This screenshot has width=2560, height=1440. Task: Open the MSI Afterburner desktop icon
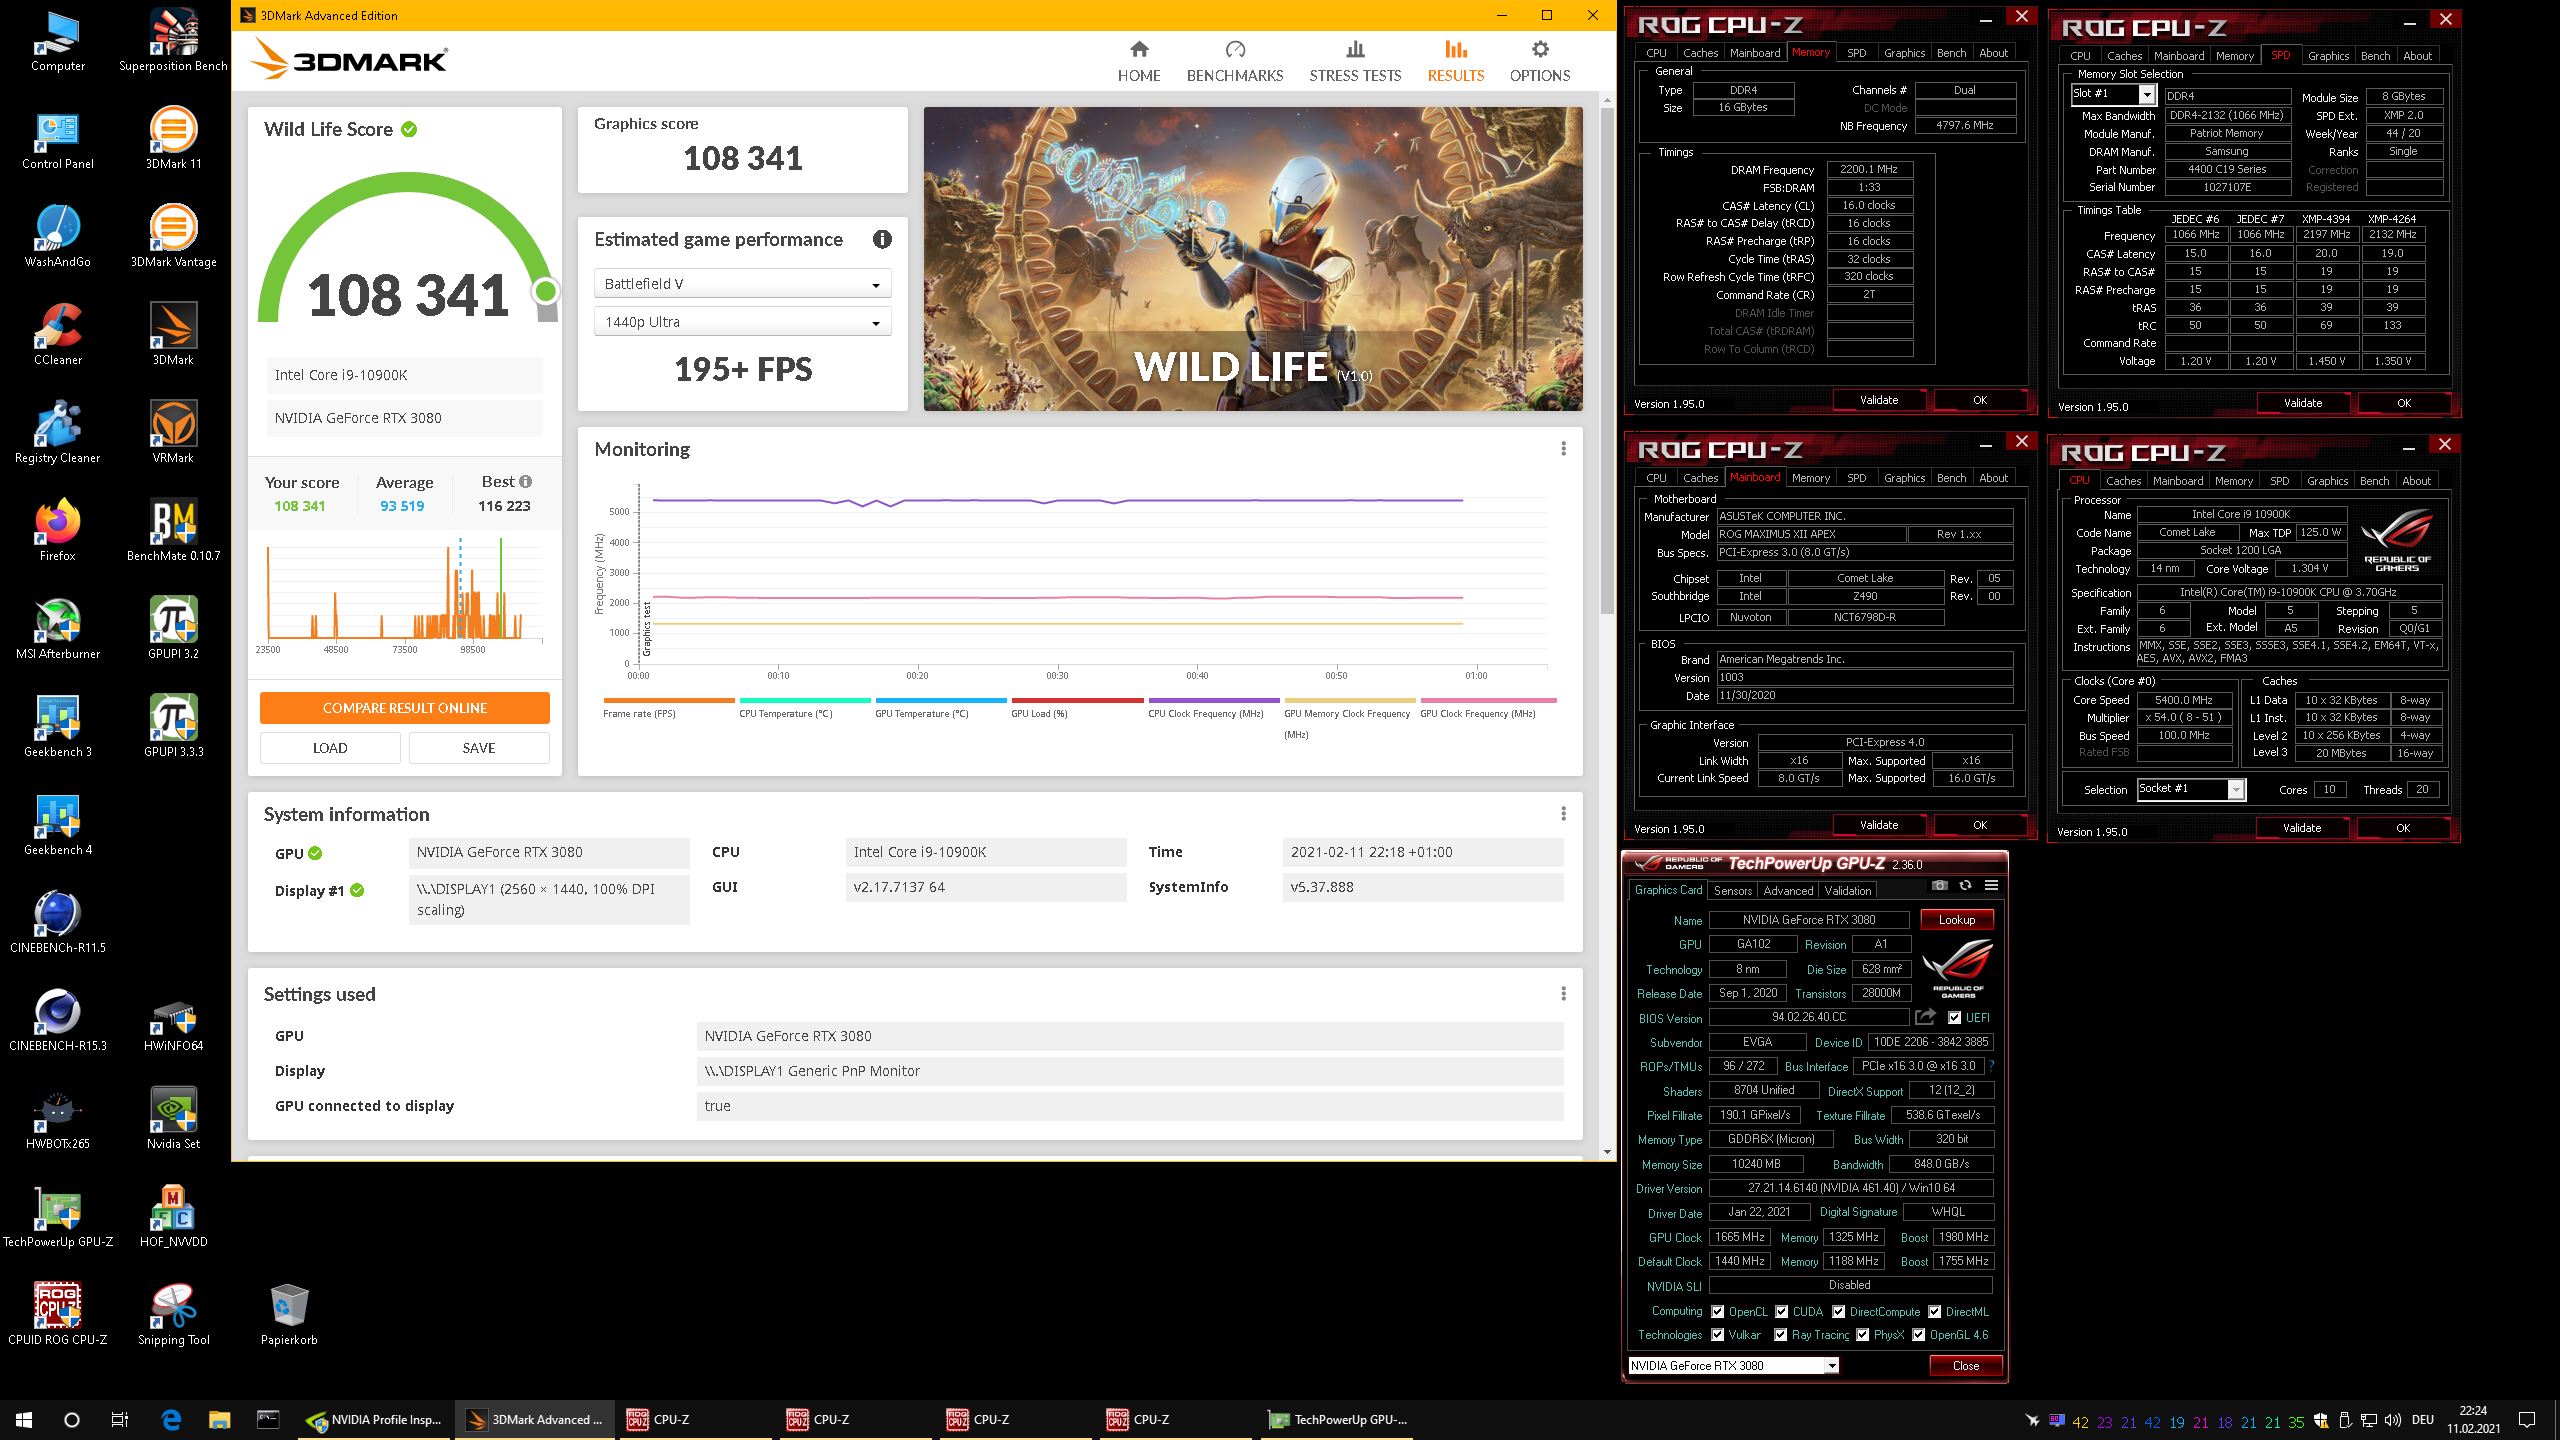click(x=58, y=628)
